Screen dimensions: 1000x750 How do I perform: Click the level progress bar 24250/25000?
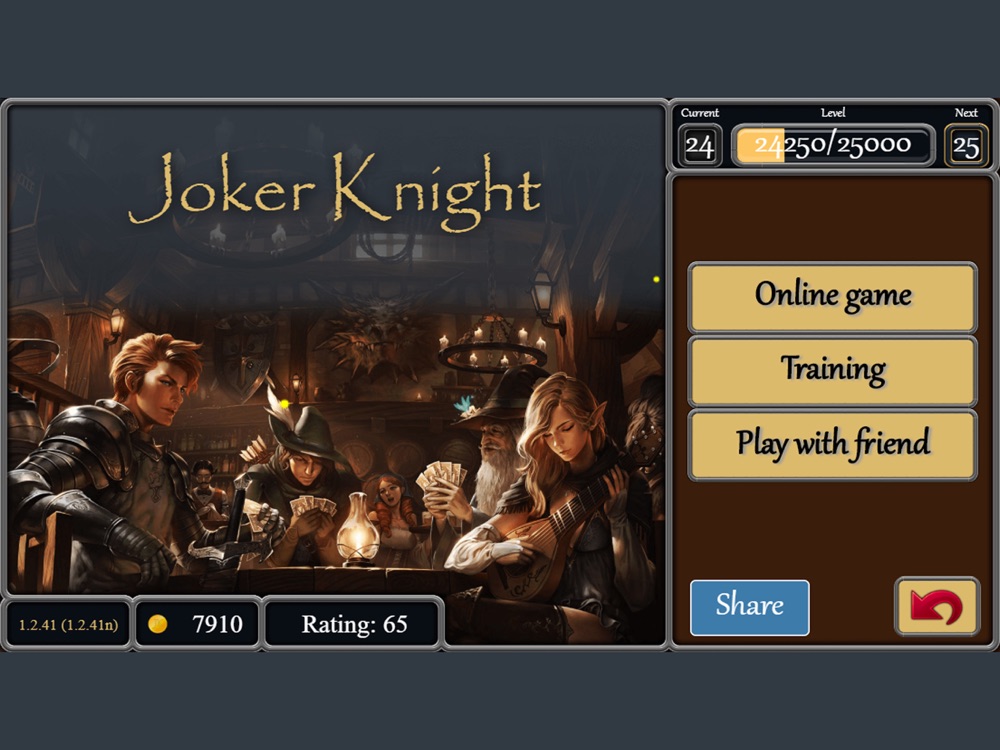(x=832, y=145)
